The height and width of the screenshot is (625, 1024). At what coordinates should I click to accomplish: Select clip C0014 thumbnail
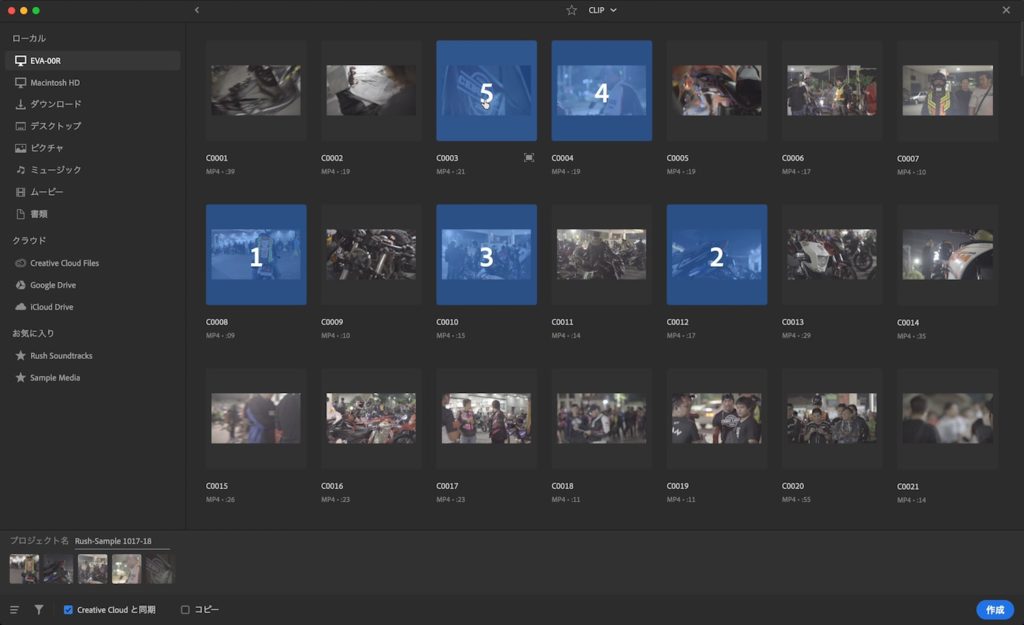tap(948, 255)
